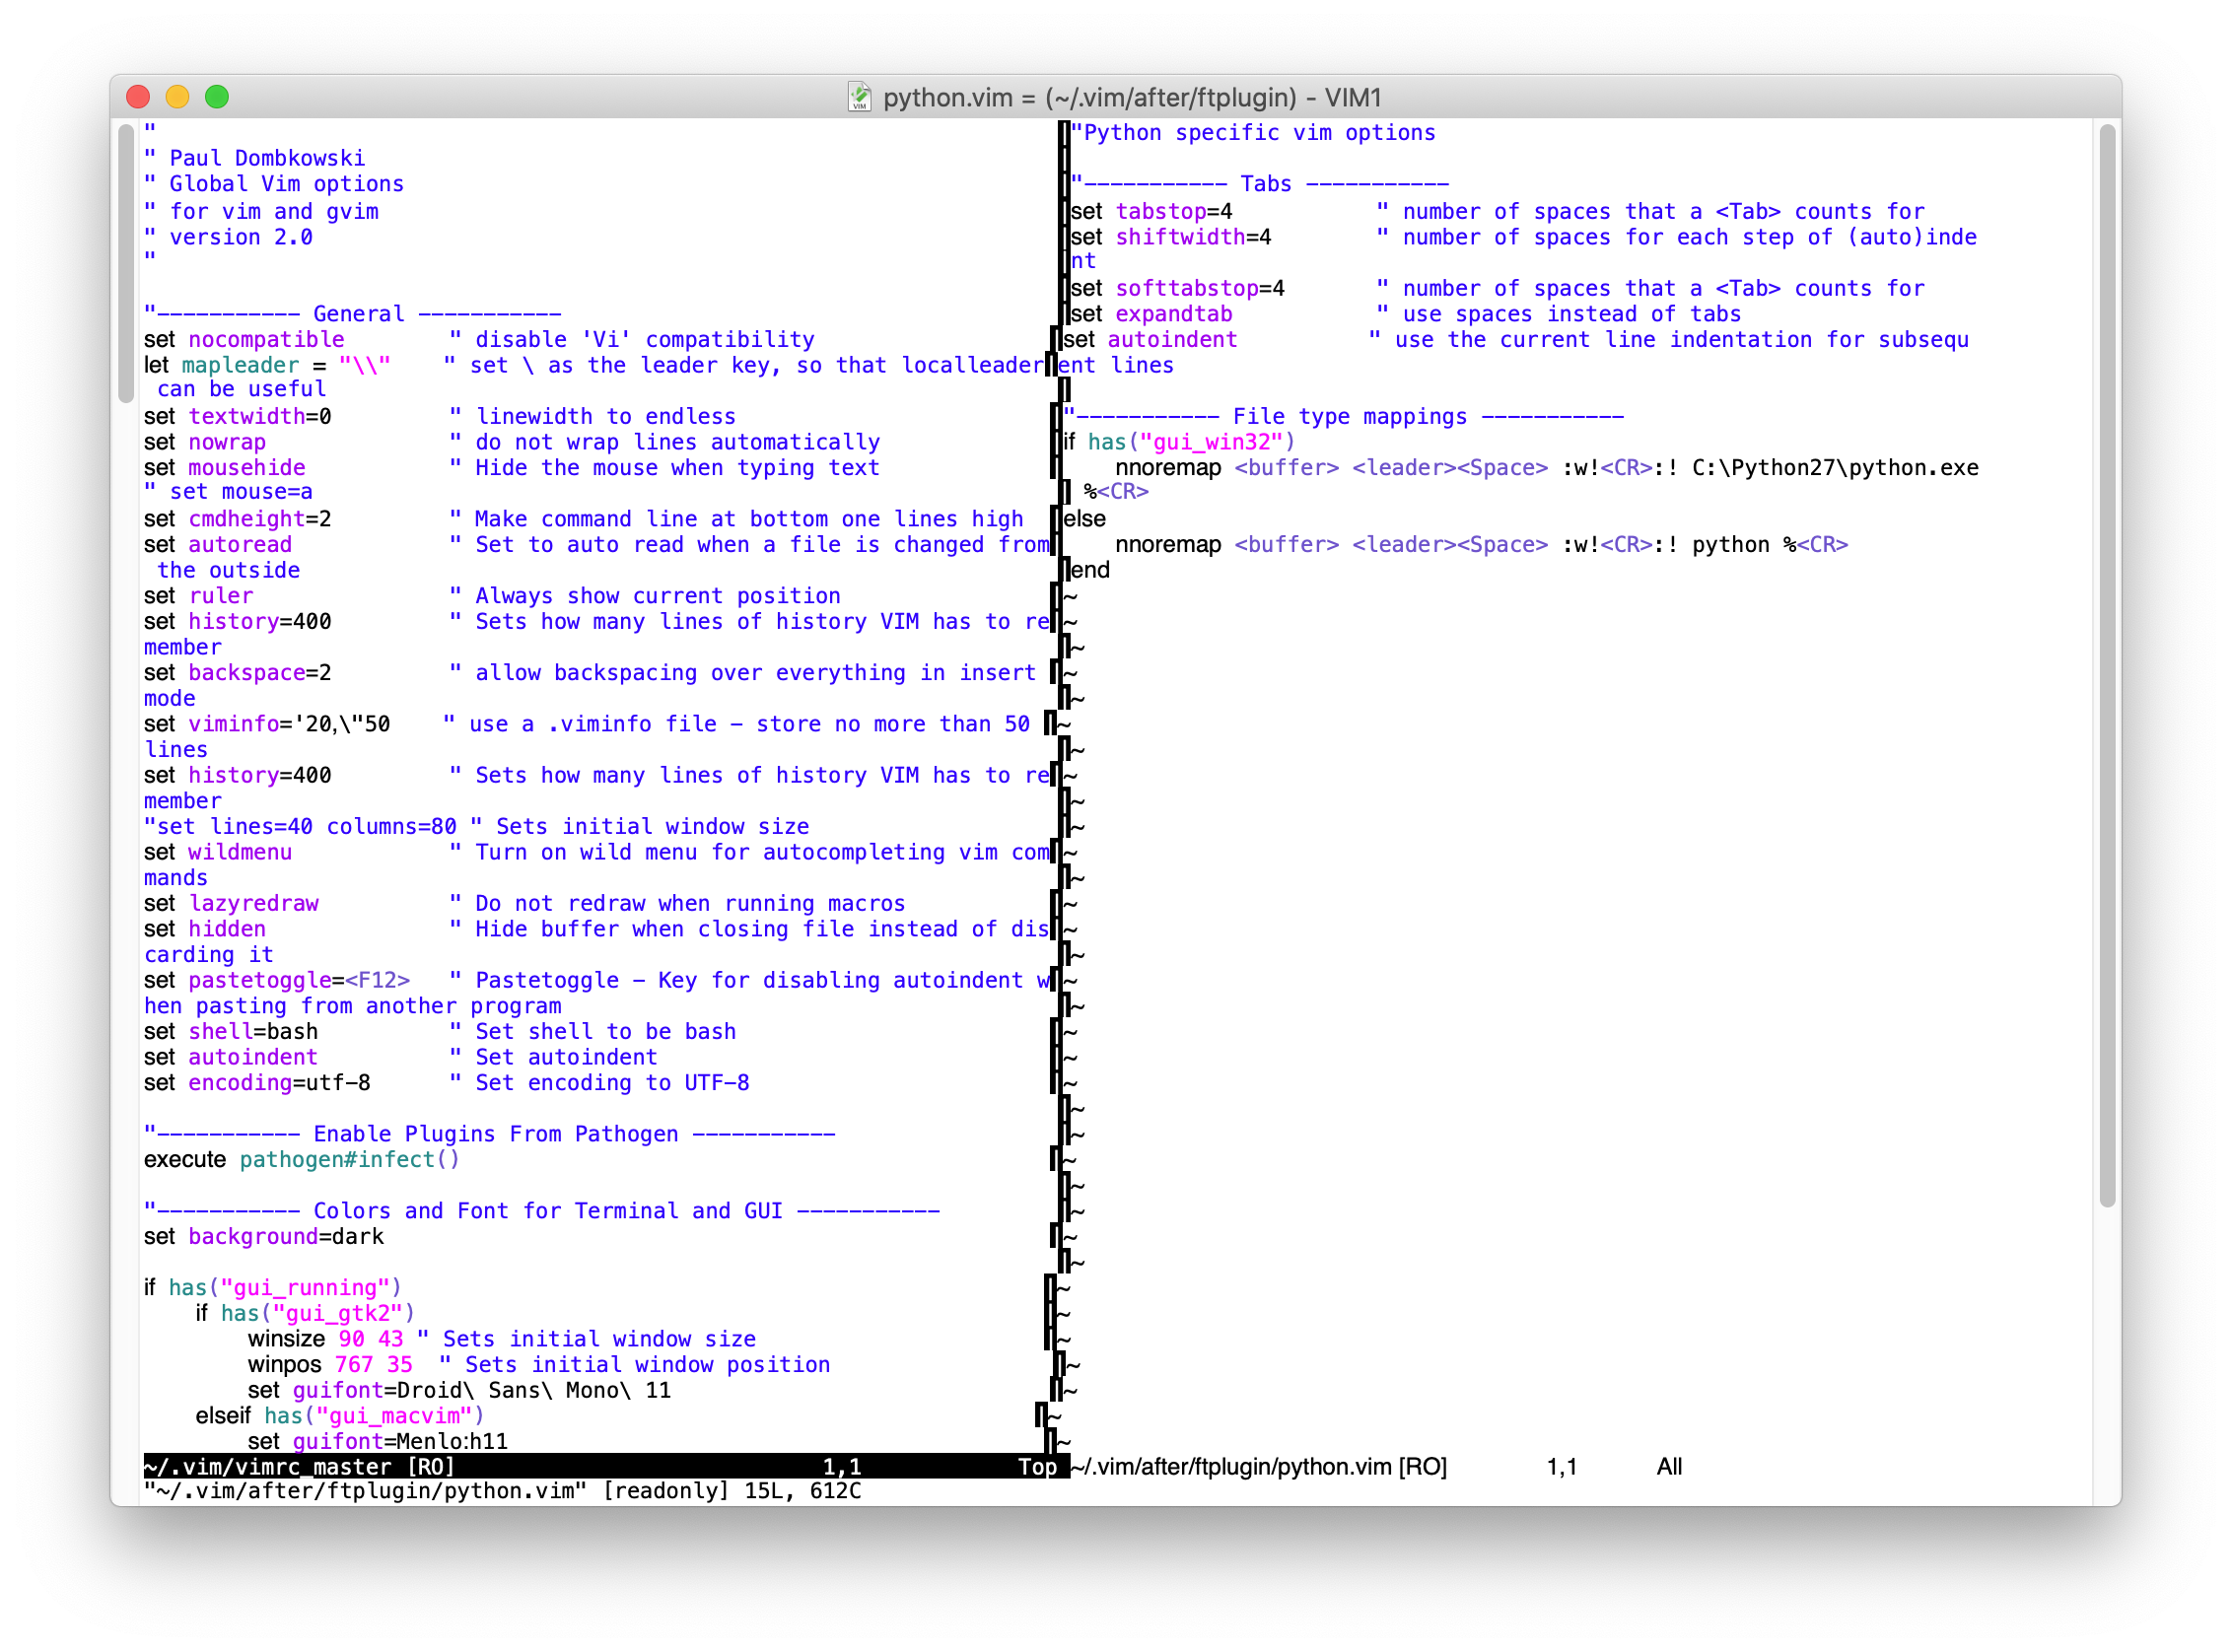Click the green zoom window button
The width and height of the screenshot is (2232, 1652).
pyautogui.click(x=217, y=97)
